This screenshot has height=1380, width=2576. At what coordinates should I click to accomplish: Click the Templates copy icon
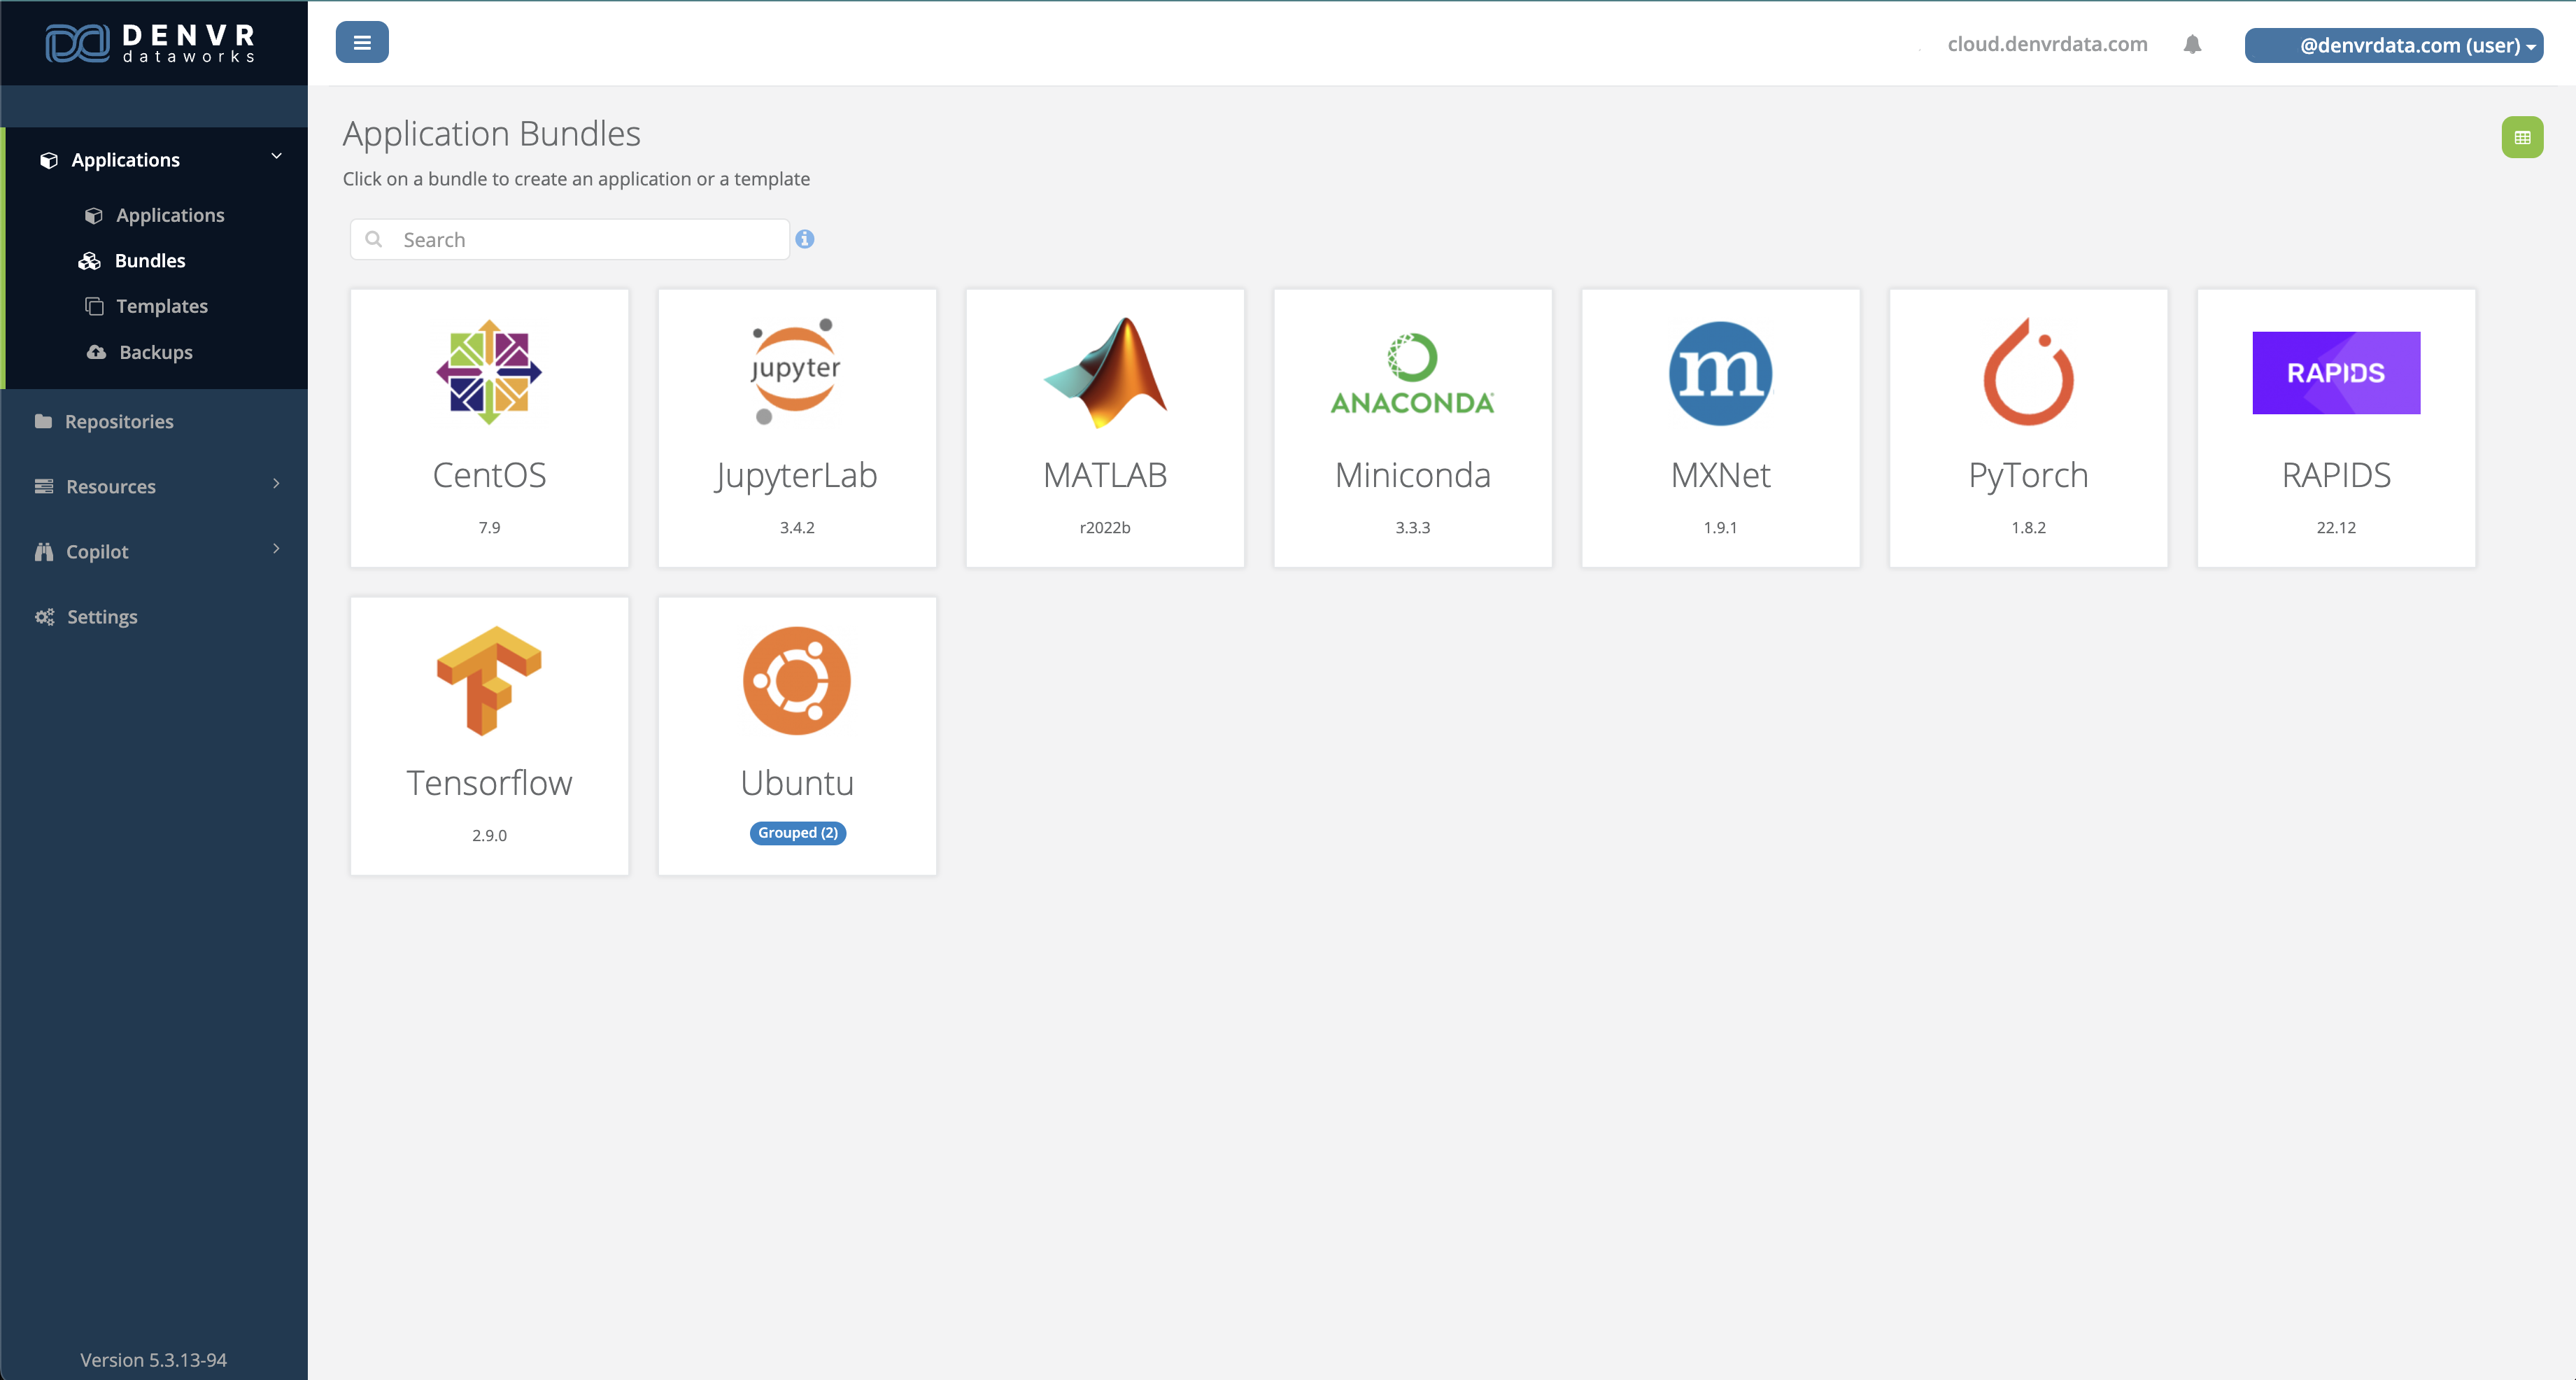pos(94,306)
